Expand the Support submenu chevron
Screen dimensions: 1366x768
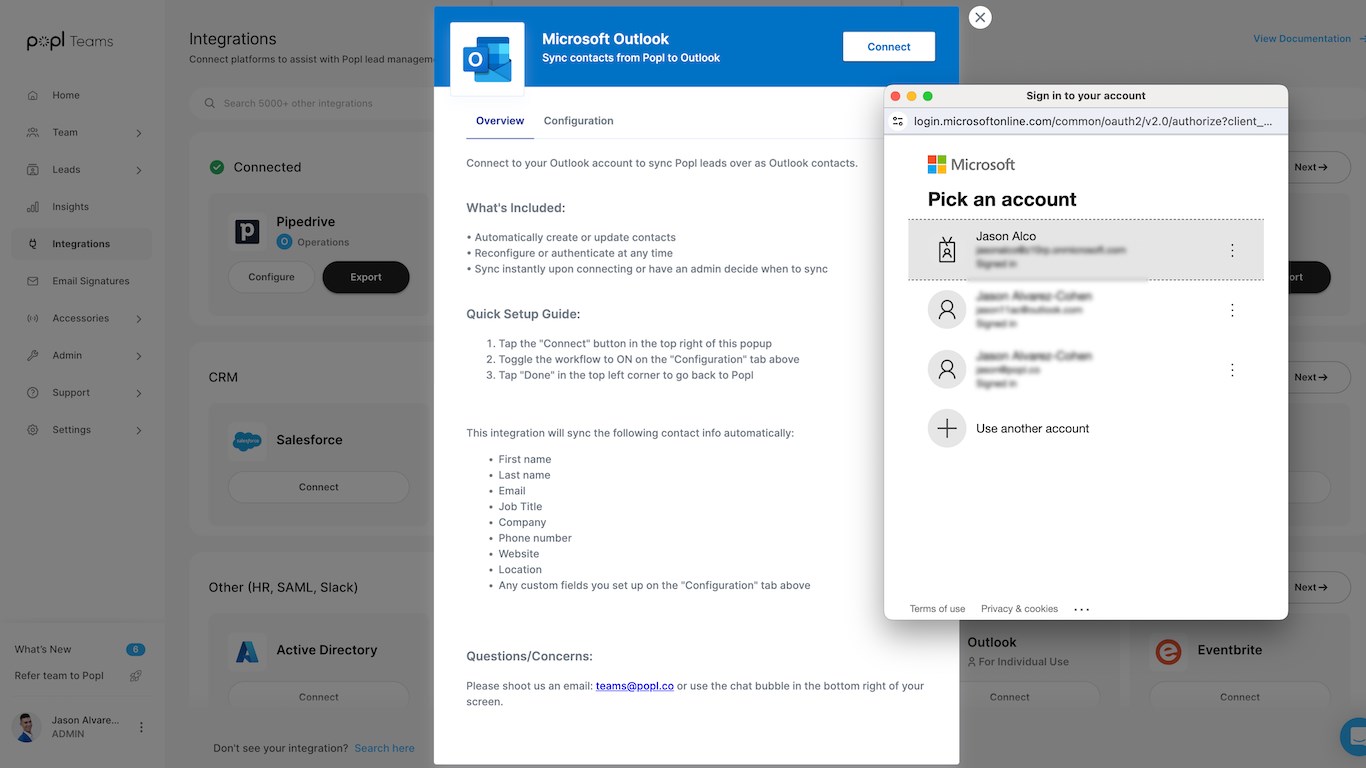click(x=139, y=393)
